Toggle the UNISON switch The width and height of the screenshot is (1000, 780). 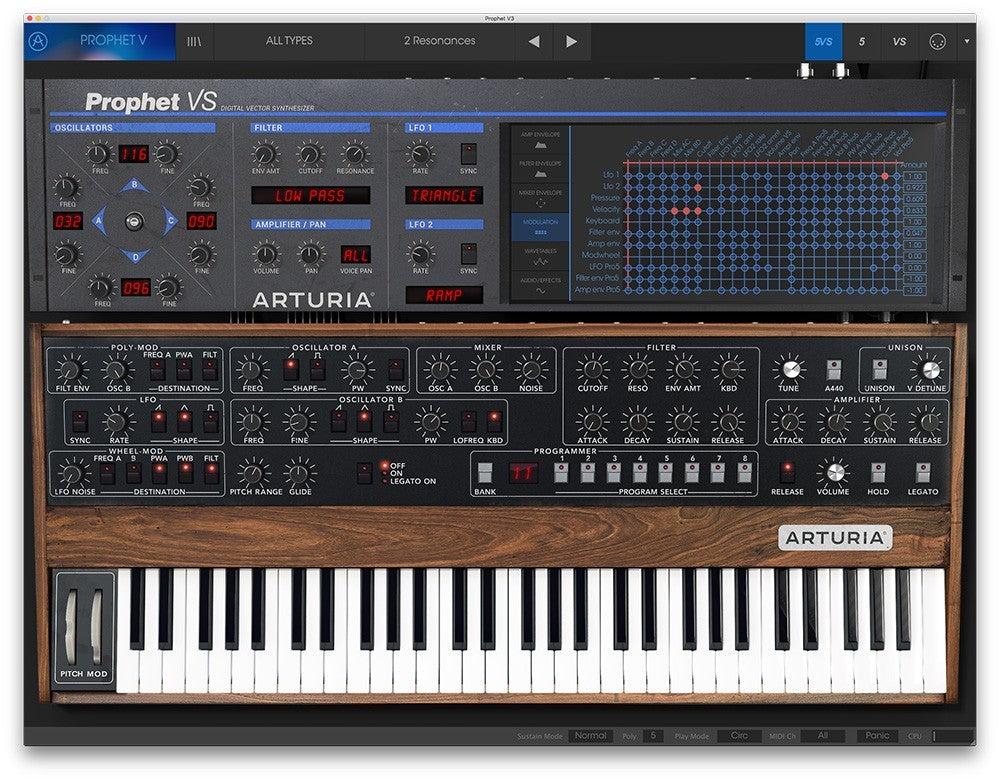[x=879, y=369]
